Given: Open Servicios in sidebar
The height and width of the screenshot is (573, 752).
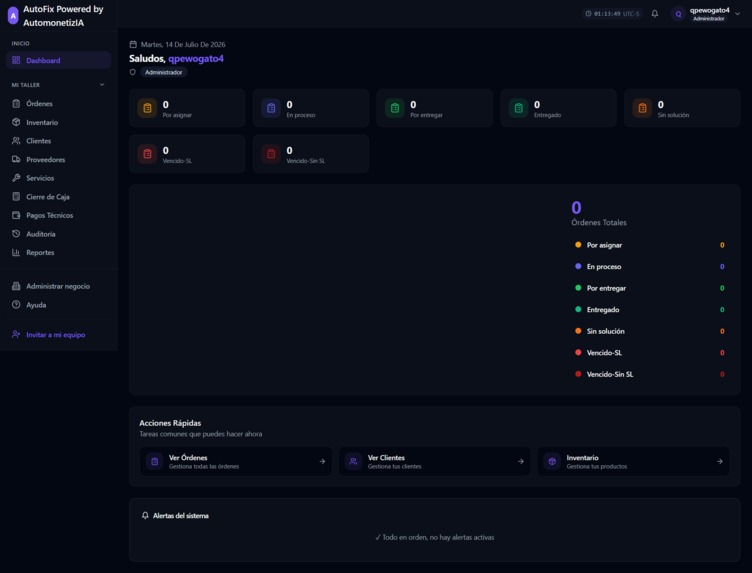Looking at the screenshot, I should pos(59,178).
